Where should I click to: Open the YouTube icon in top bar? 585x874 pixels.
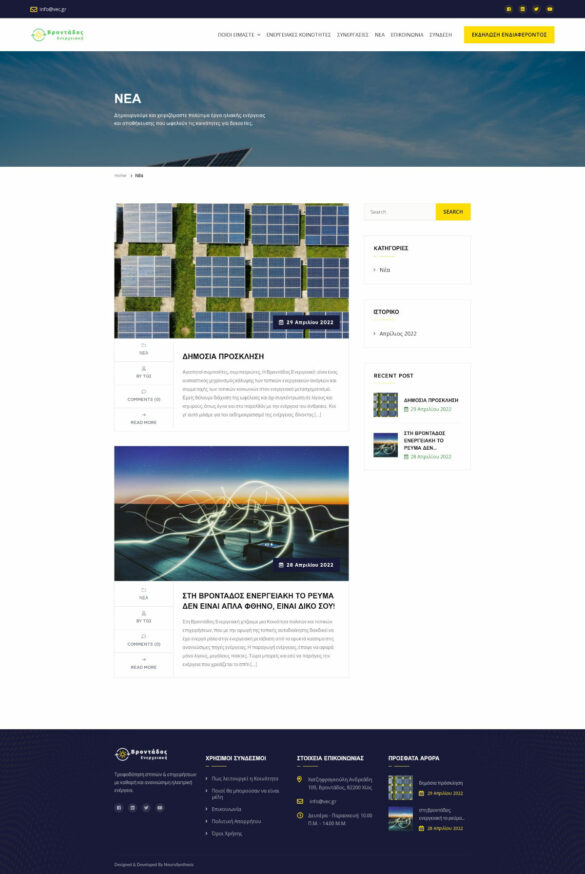point(549,9)
